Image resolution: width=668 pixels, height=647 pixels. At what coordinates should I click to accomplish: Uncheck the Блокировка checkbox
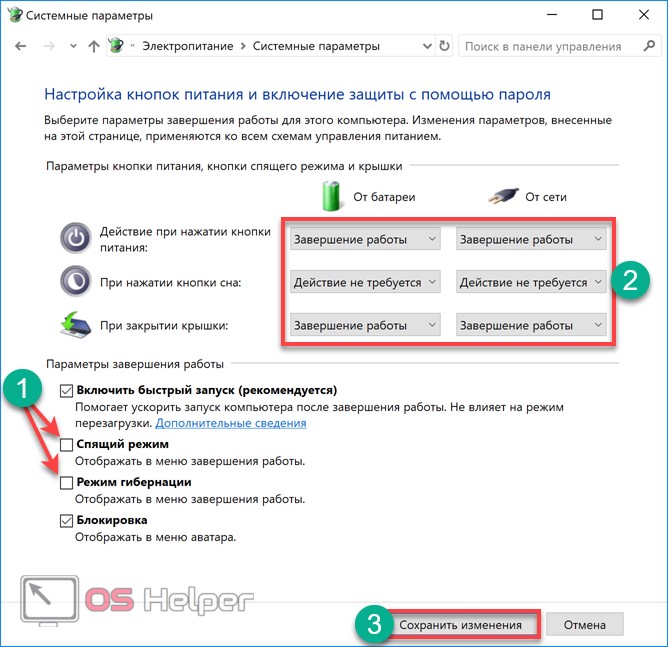(x=66, y=520)
